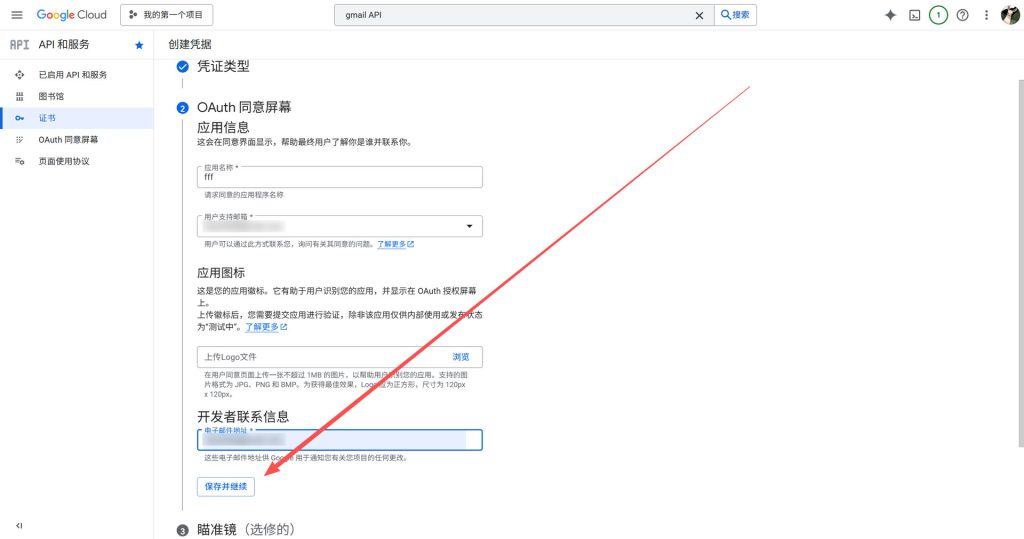Click the 浏览 button for logo upload
This screenshot has height=539, width=1024.
(x=460, y=356)
